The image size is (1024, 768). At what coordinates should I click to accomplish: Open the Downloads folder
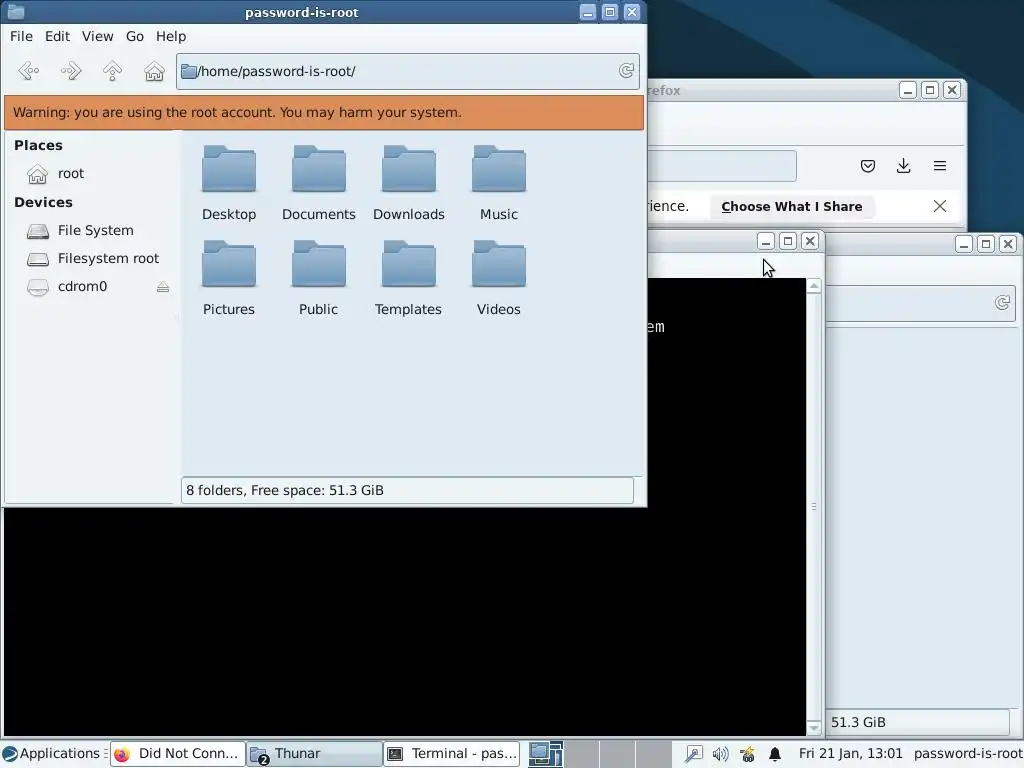pyautogui.click(x=409, y=183)
